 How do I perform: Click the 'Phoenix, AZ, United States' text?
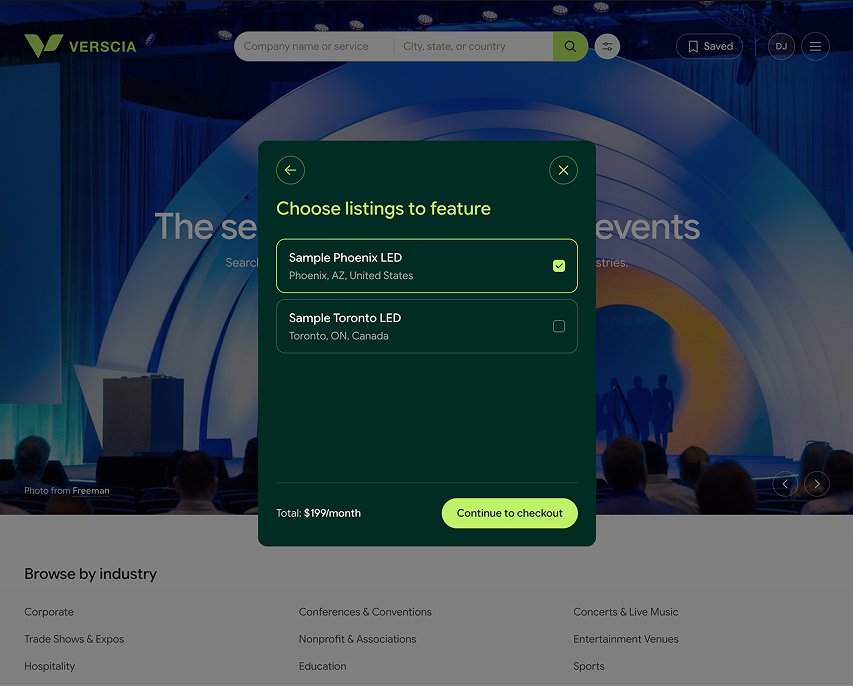click(351, 276)
